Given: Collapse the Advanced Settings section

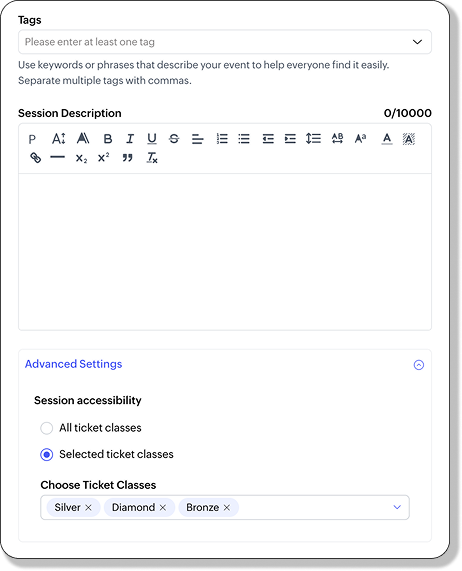Looking at the screenshot, I should point(419,365).
